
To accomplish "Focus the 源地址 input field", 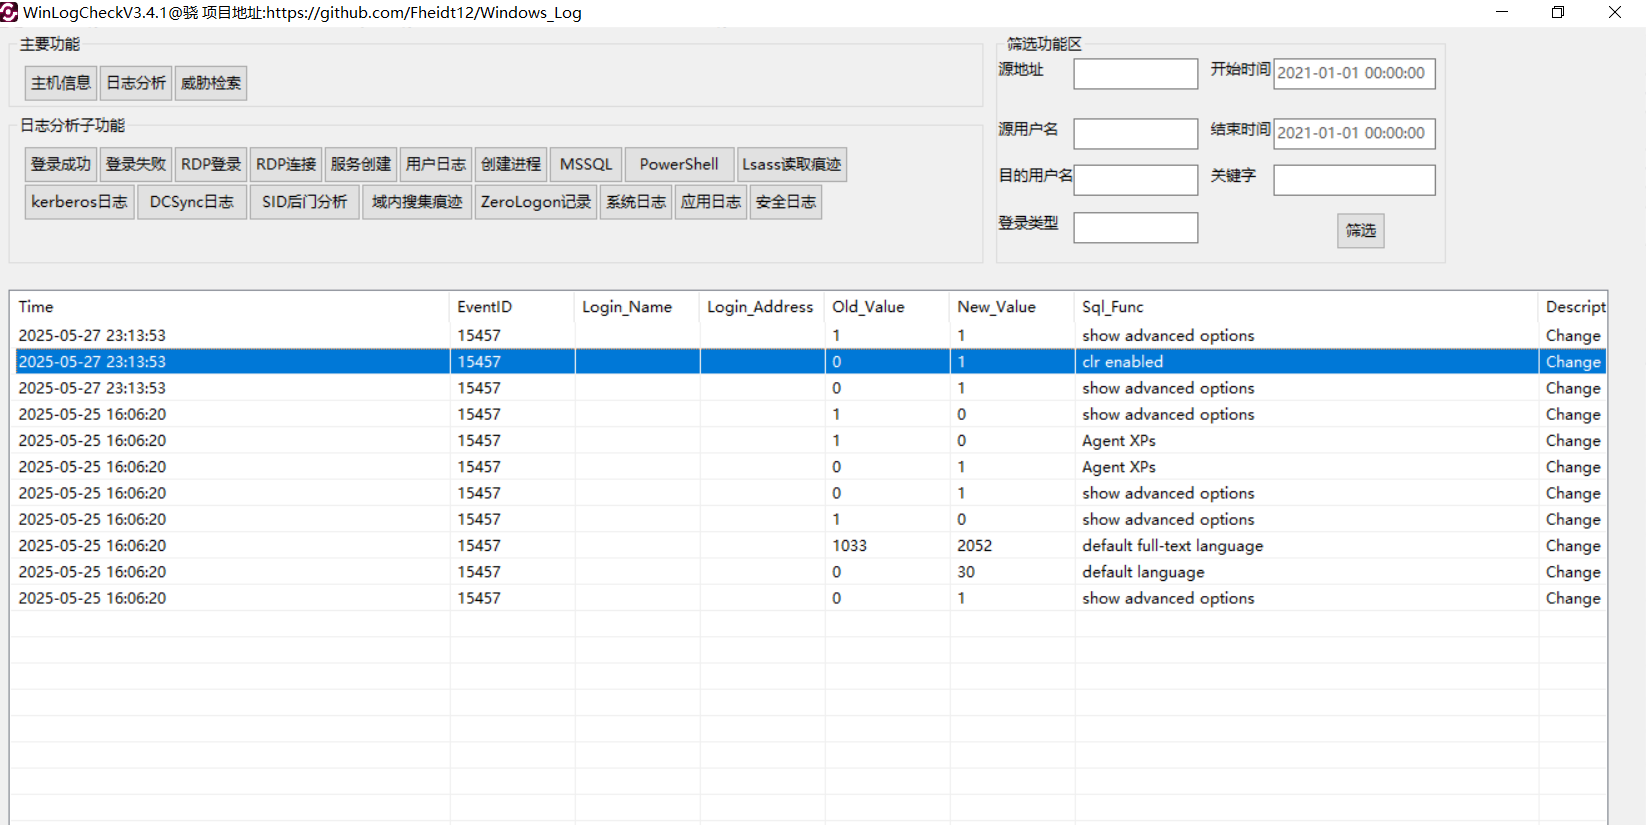I will click(1136, 74).
